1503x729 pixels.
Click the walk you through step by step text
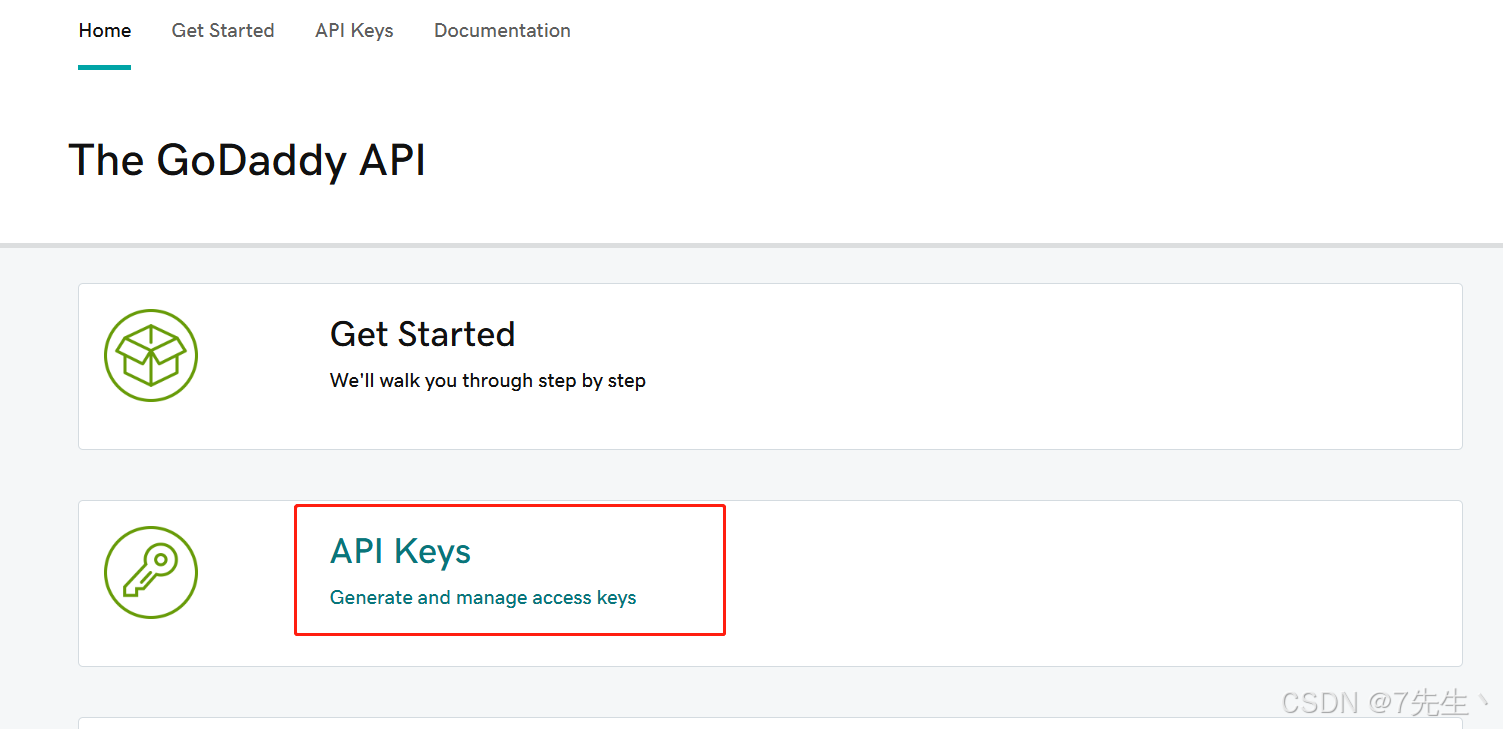(487, 381)
